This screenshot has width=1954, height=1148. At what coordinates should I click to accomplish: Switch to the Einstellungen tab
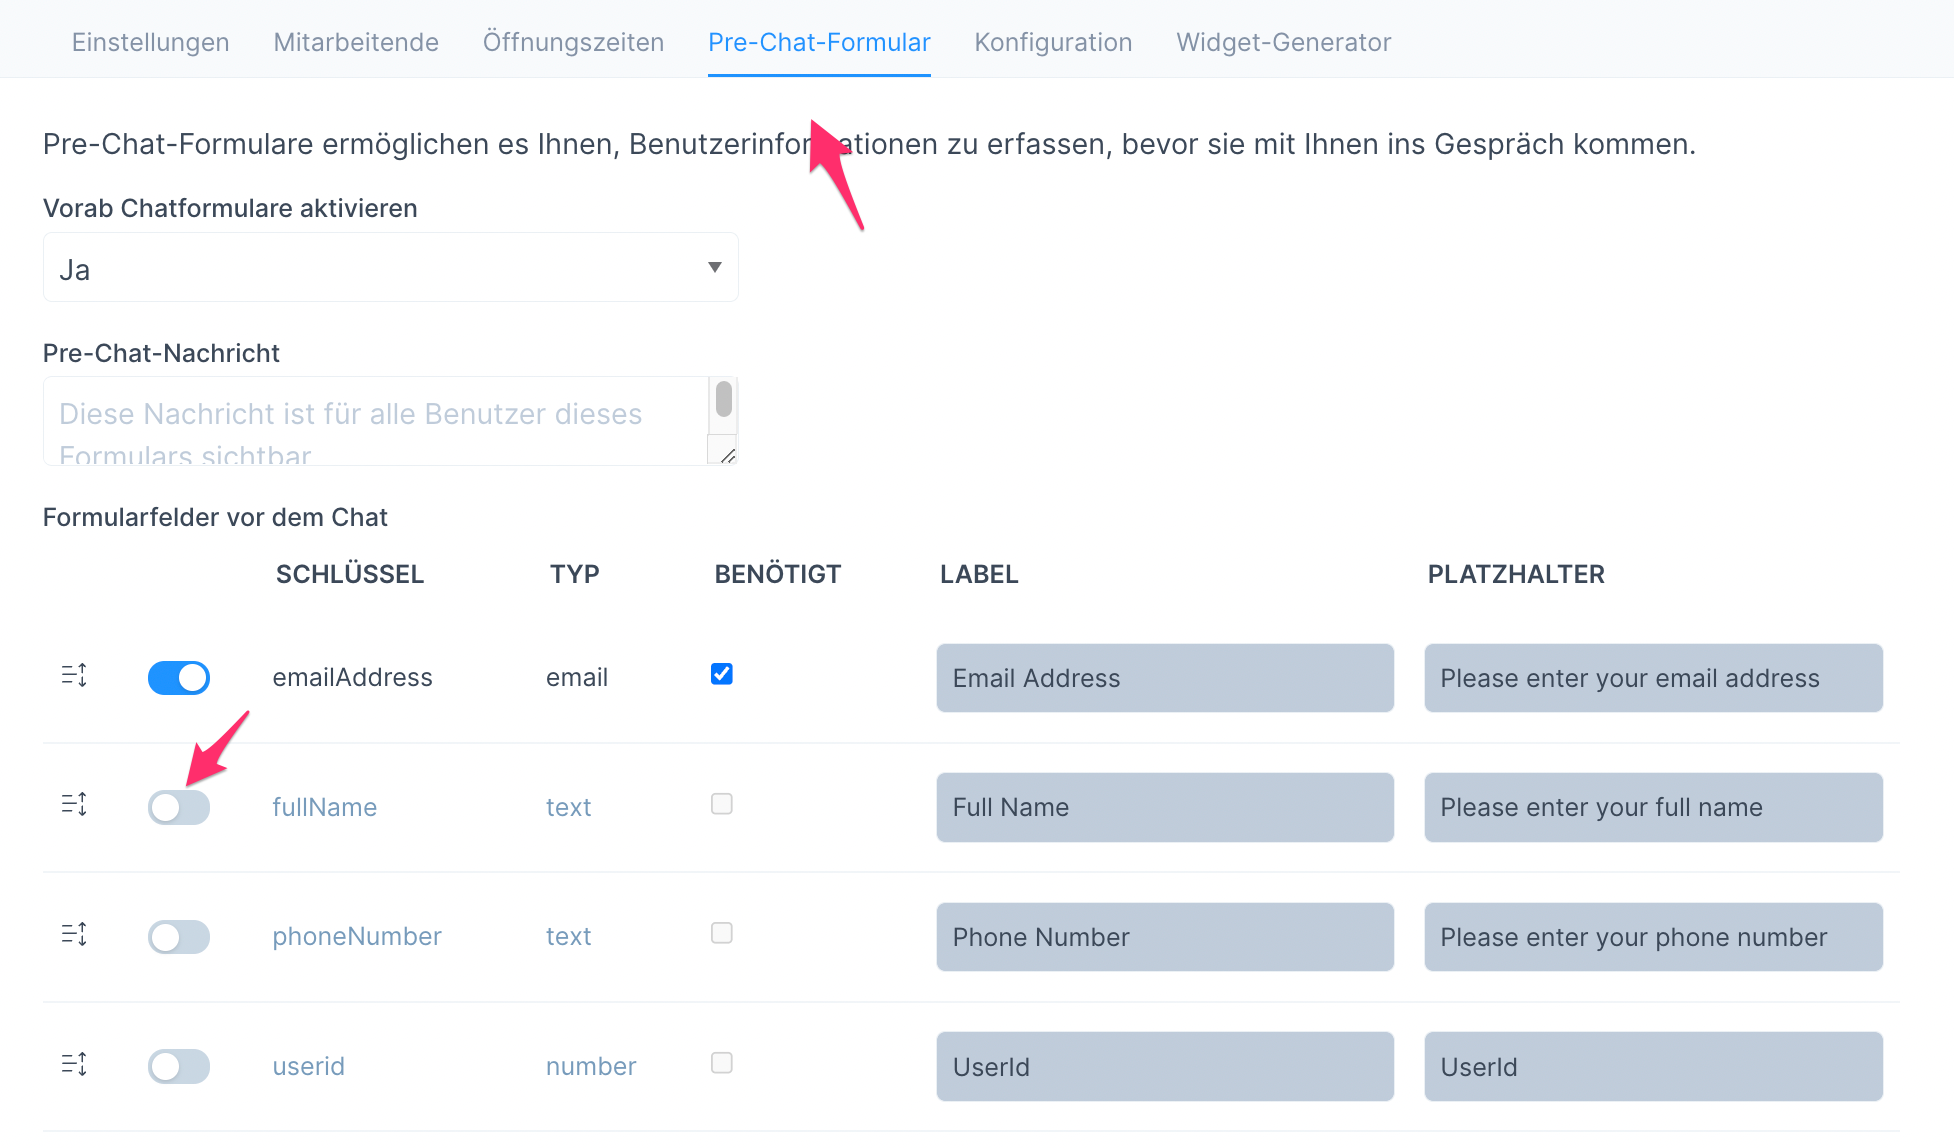coord(150,42)
